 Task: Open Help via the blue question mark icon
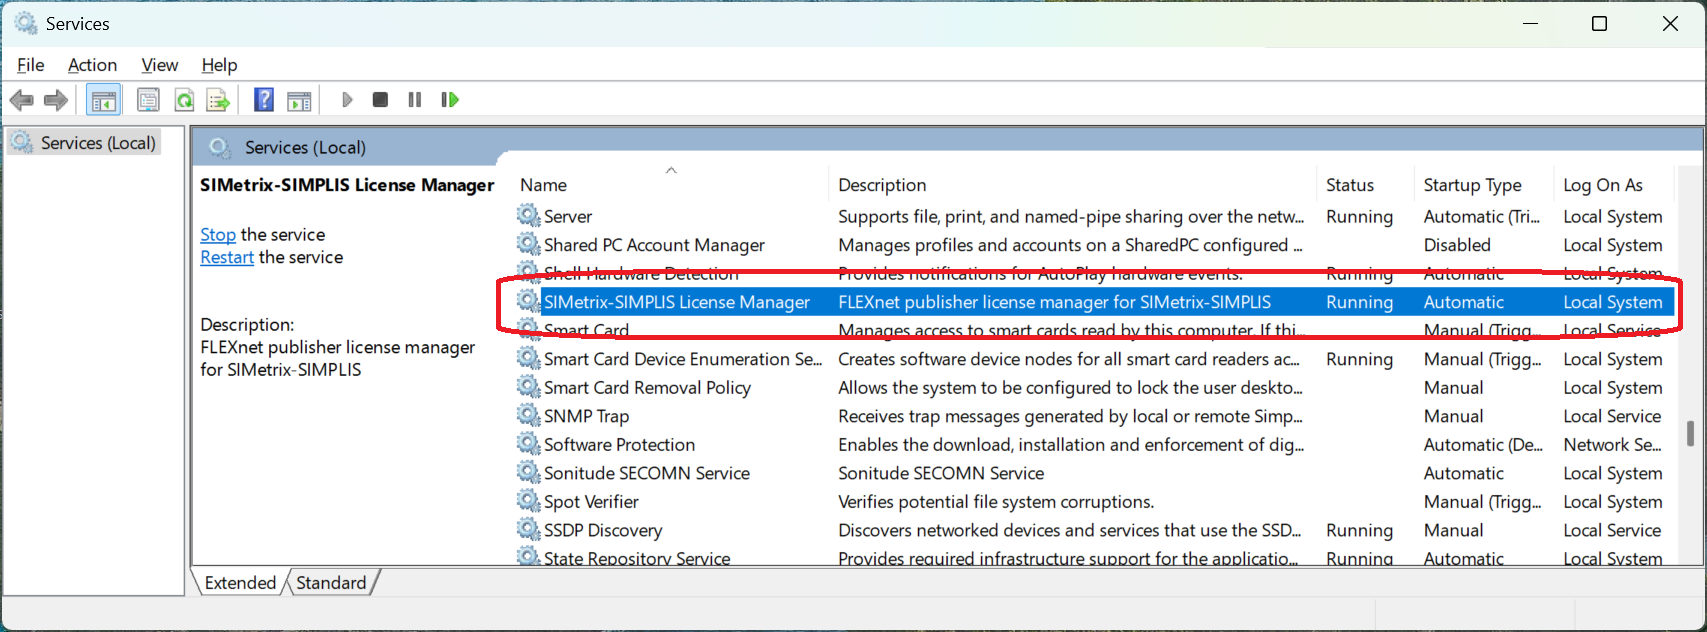[x=264, y=100]
